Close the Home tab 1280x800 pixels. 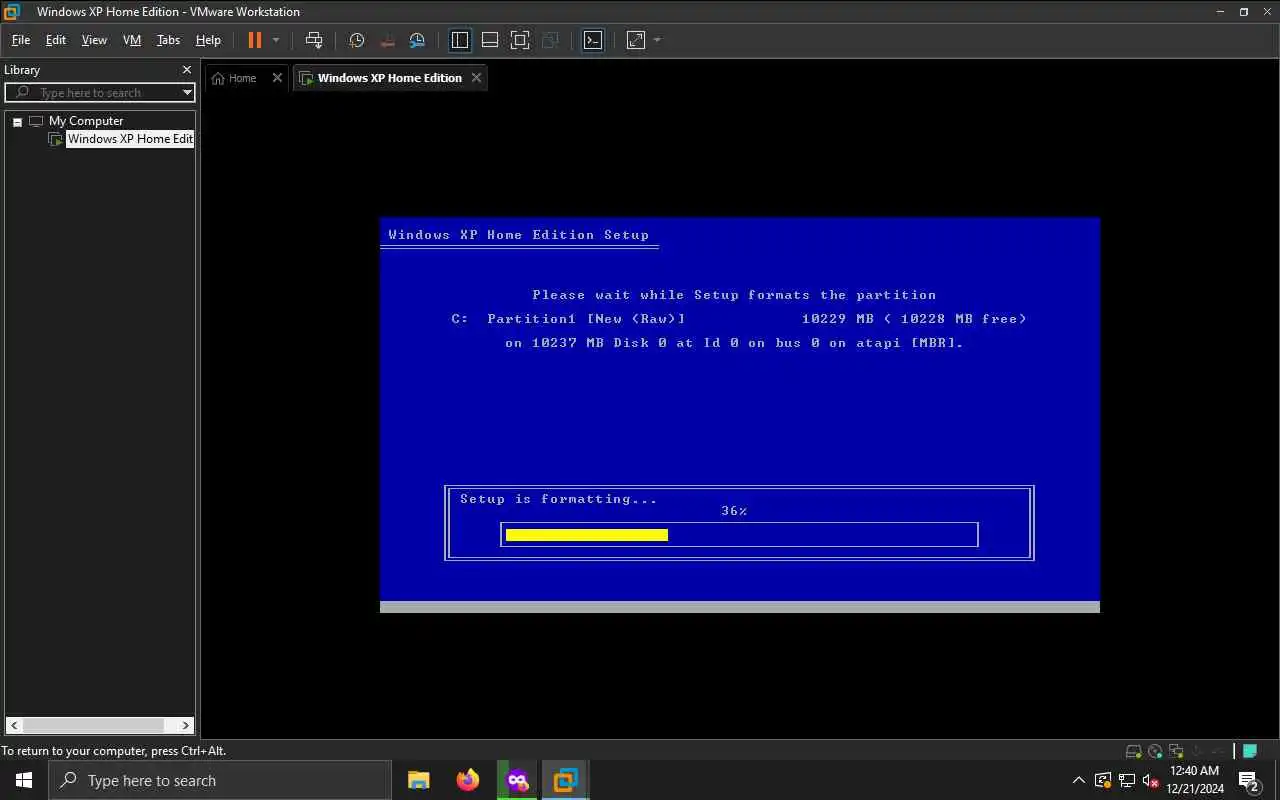click(x=277, y=78)
